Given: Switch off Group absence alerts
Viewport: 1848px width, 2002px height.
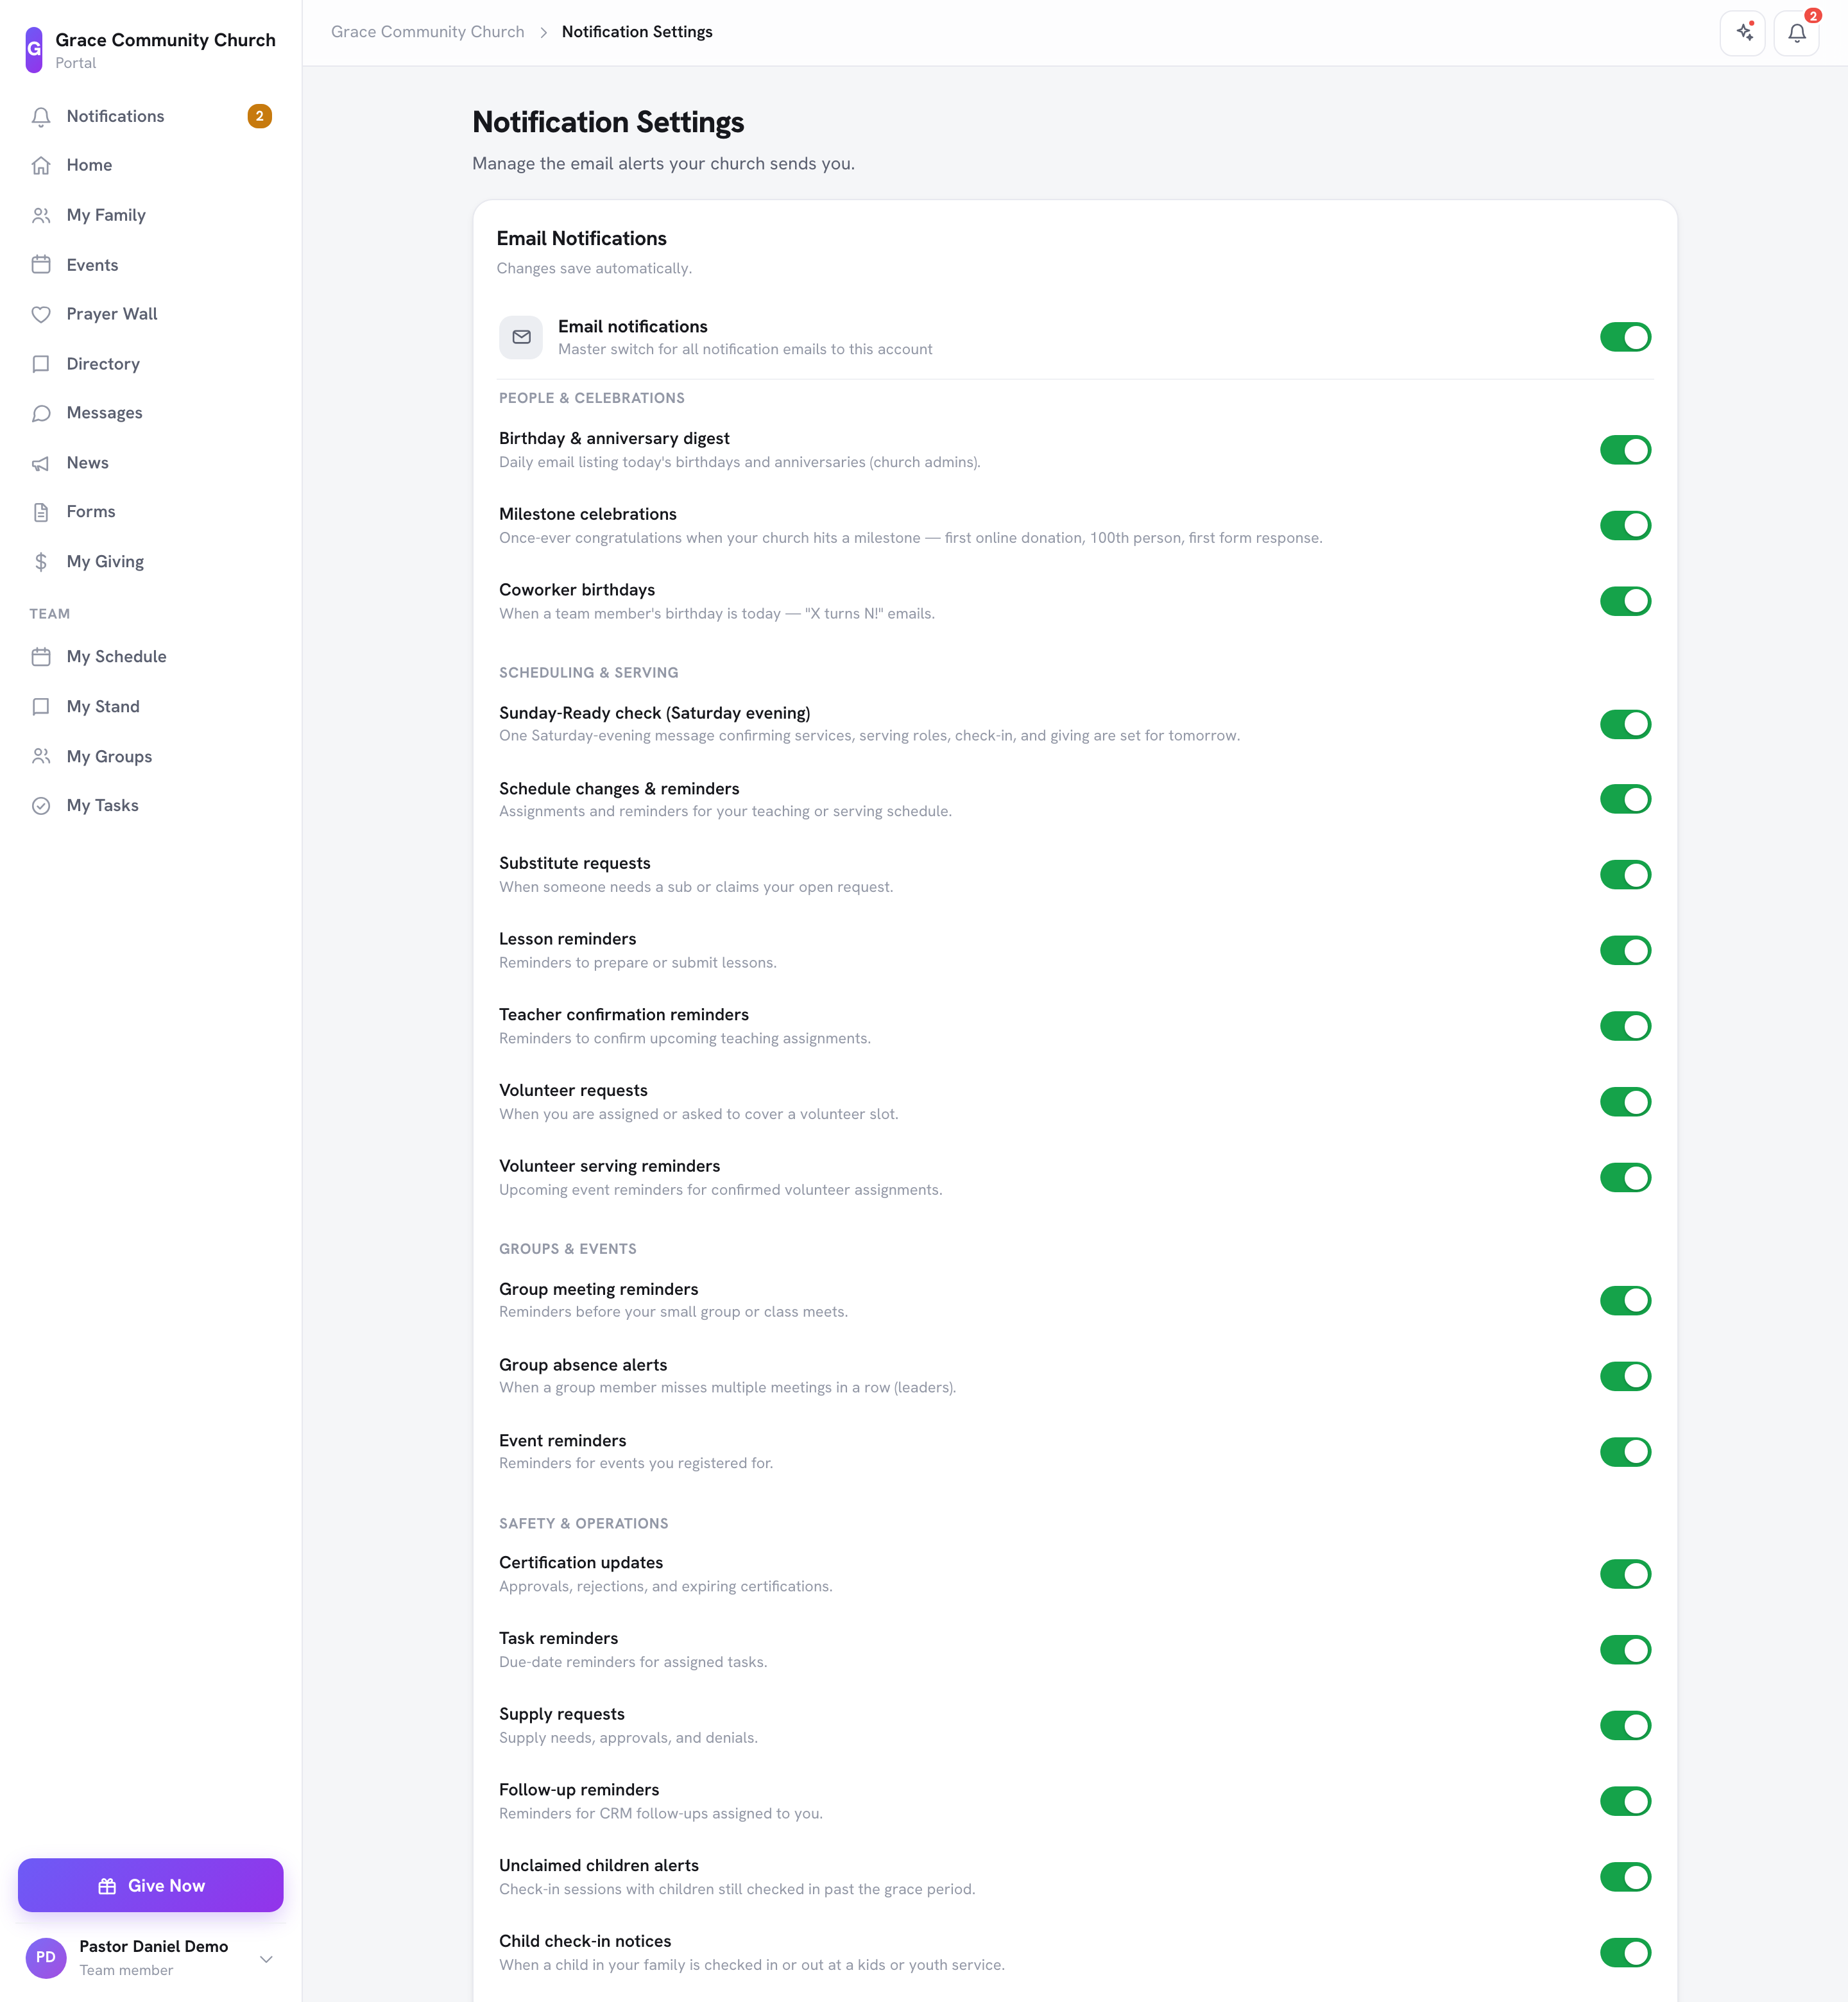Looking at the screenshot, I should pos(1625,1376).
